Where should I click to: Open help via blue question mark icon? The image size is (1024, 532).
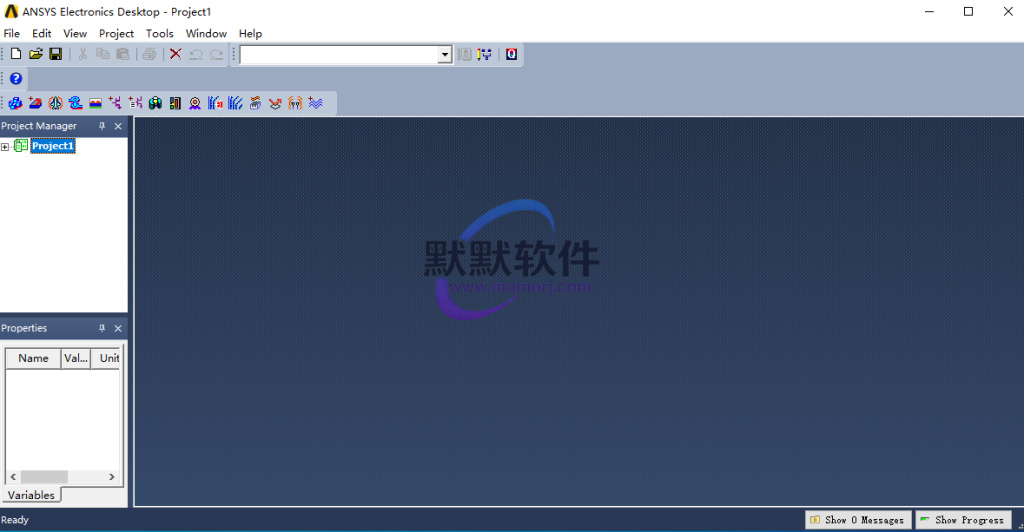click(x=16, y=78)
